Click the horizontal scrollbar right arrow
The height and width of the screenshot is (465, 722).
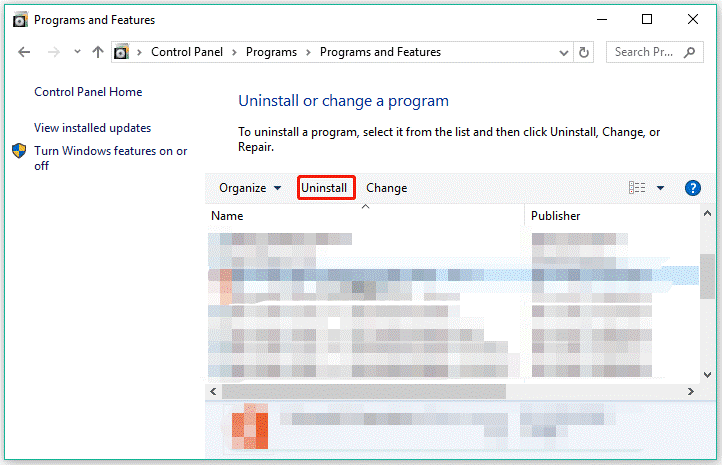pos(691,391)
